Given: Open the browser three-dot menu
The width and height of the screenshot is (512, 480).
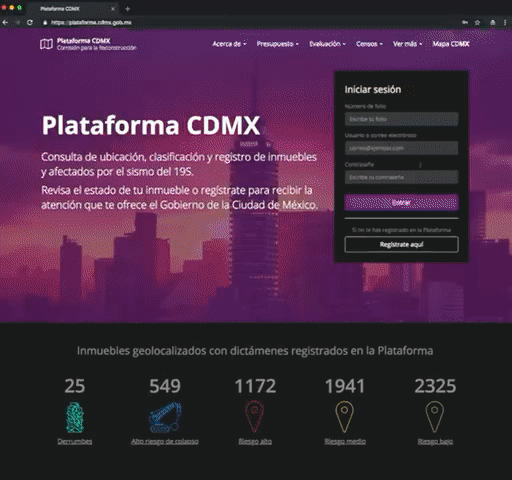Looking at the screenshot, I should [505, 22].
